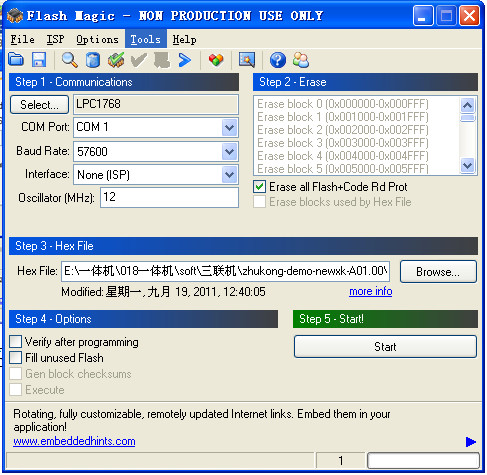Click the colored hearts icon
The image size is (487, 475).
tap(216, 60)
